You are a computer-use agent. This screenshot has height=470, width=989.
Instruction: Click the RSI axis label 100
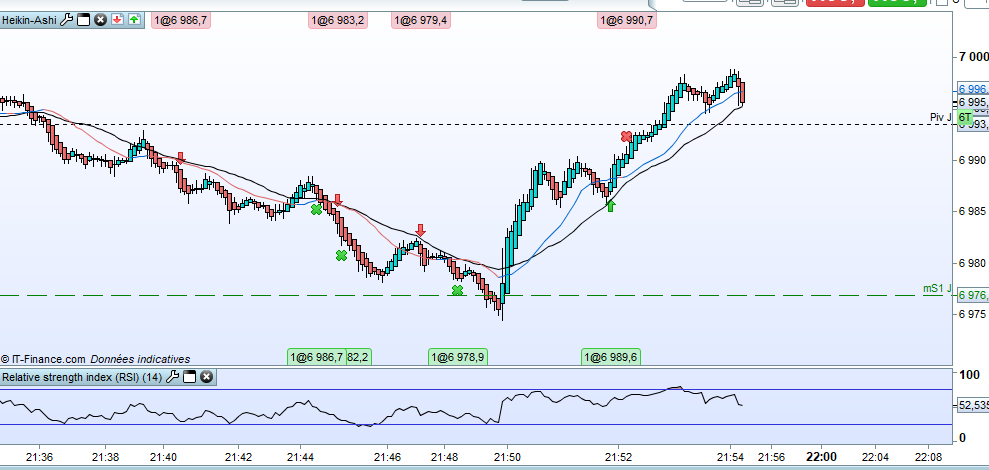[x=967, y=375]
